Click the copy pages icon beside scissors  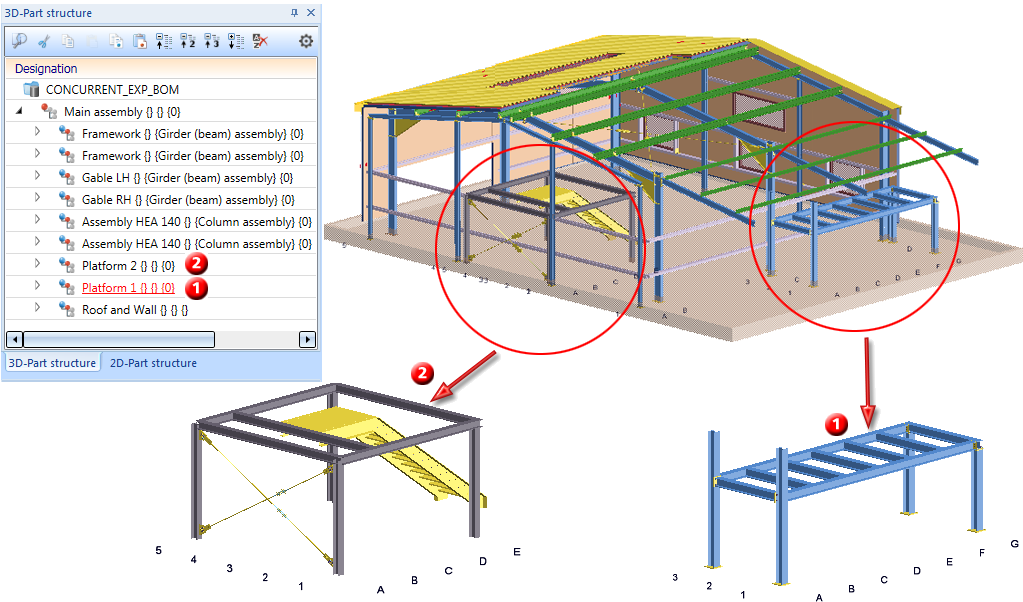(67, 41)
